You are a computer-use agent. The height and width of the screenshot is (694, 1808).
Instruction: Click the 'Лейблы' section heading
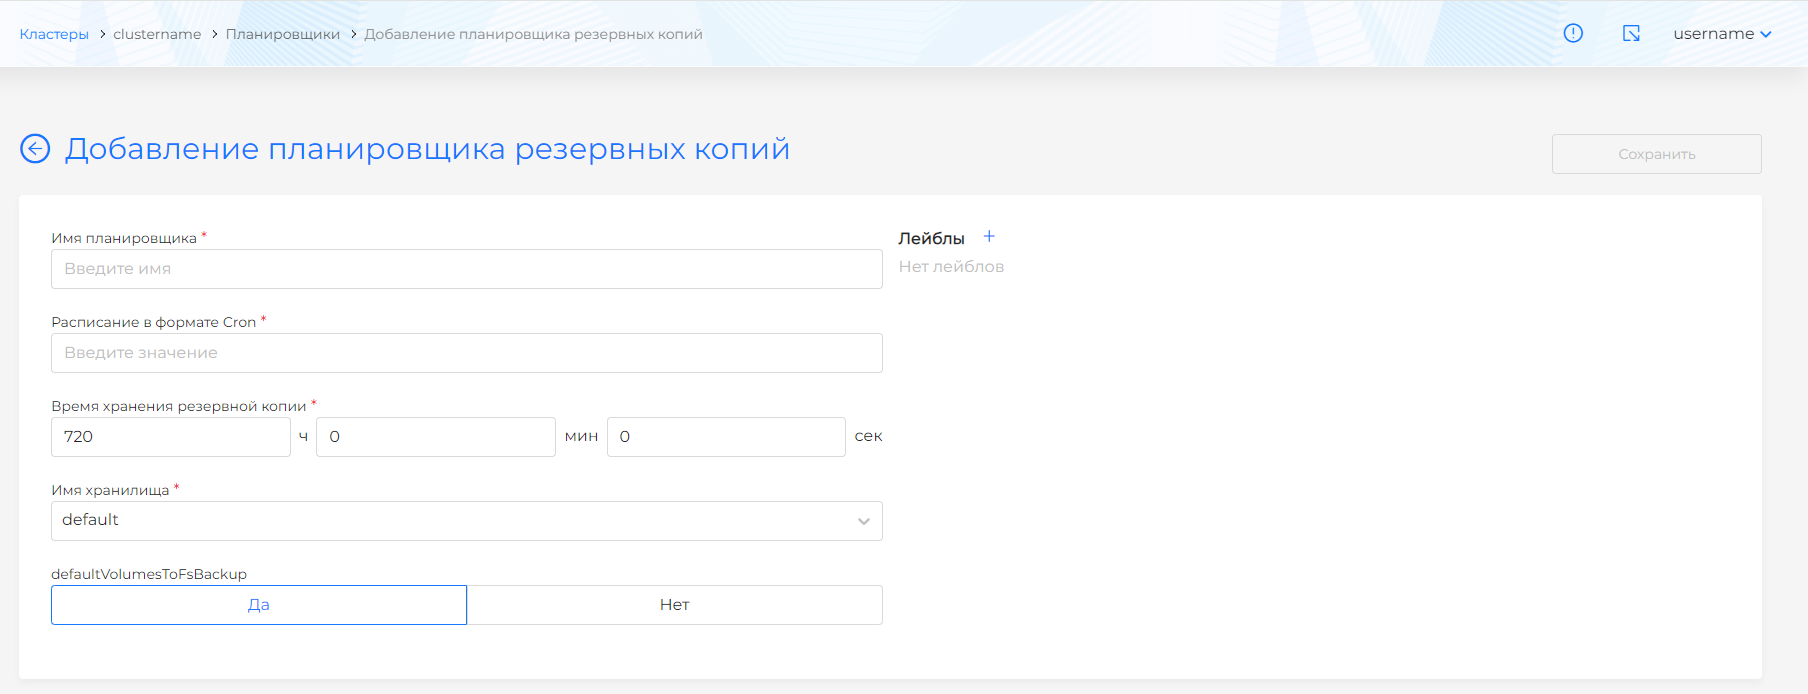tap(931, 238)
